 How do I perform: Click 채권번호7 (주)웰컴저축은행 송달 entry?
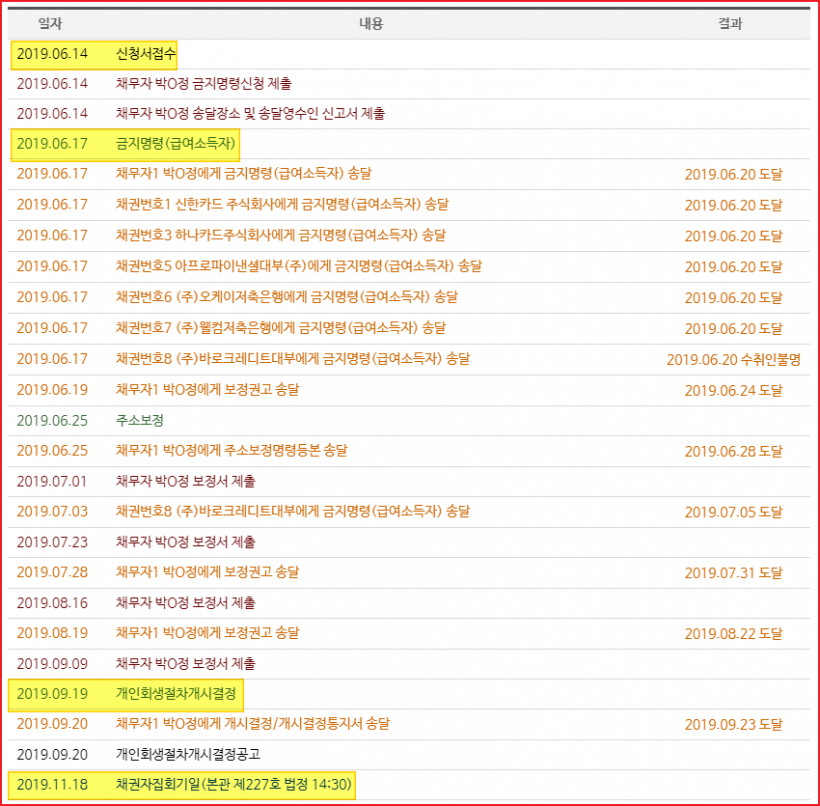pos(281,328)
